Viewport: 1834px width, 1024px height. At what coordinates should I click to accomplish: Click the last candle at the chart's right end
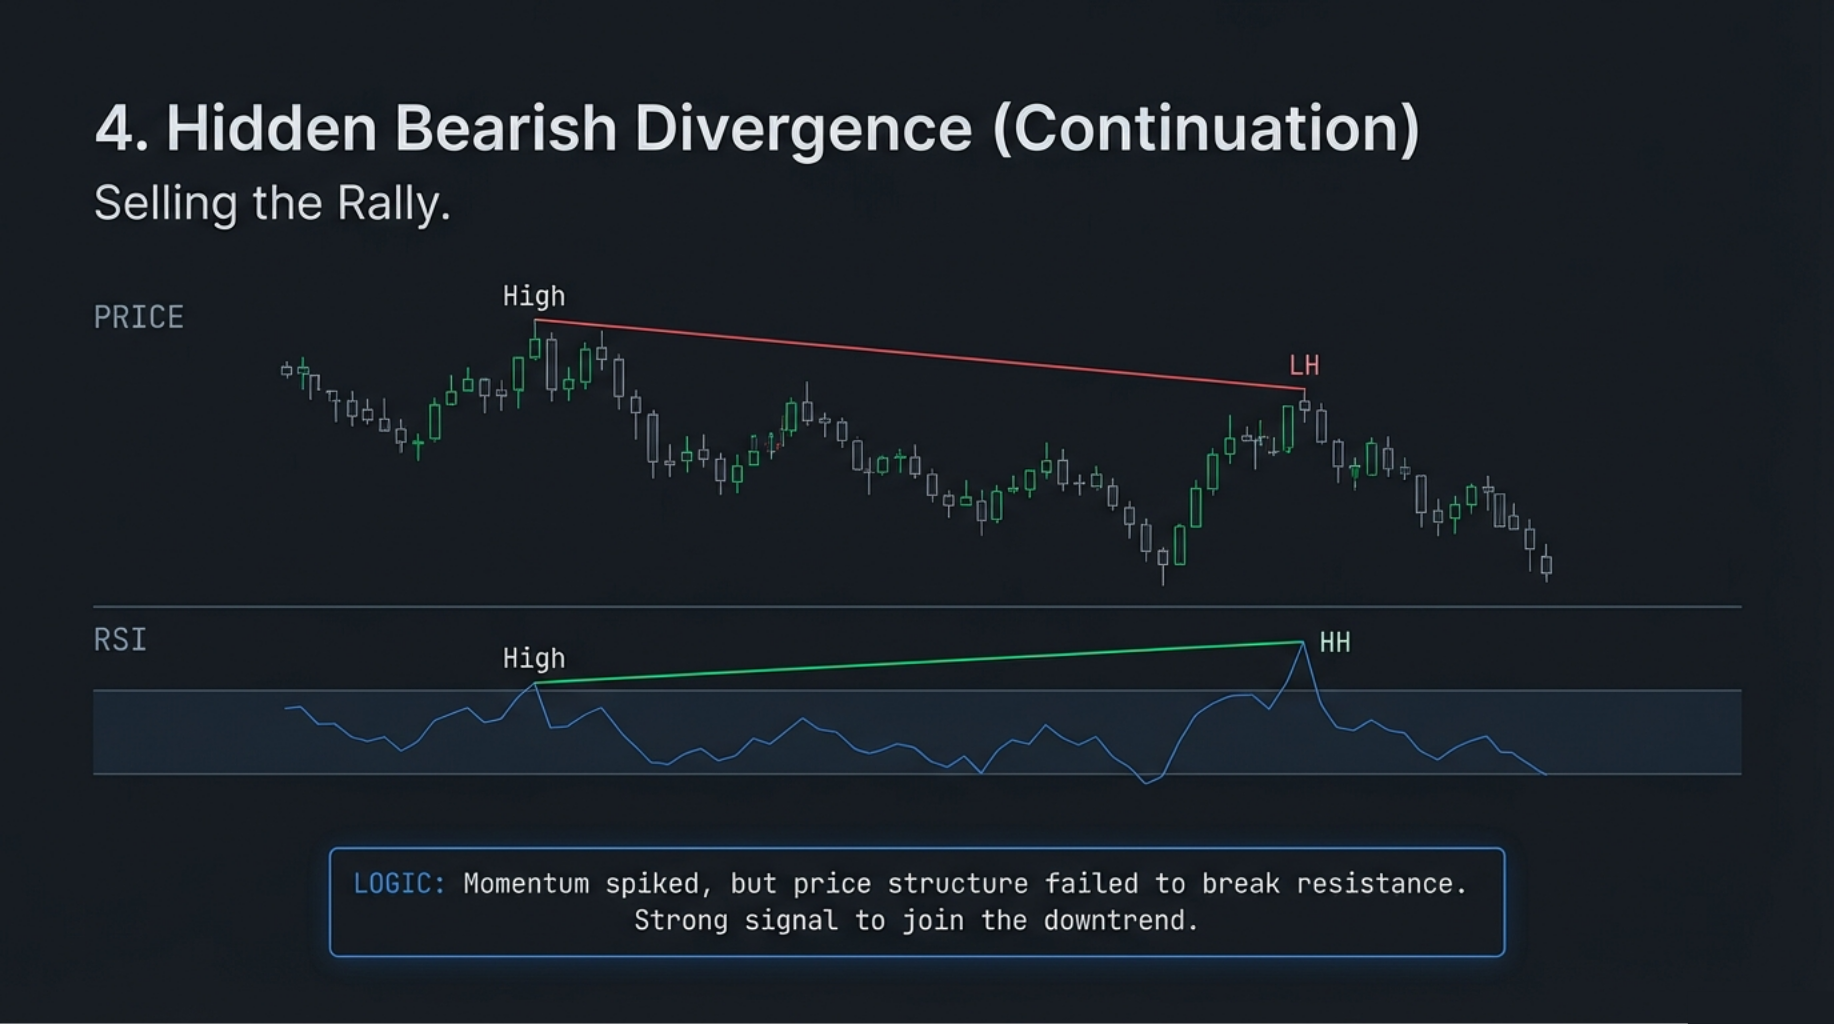[1546, 564]
